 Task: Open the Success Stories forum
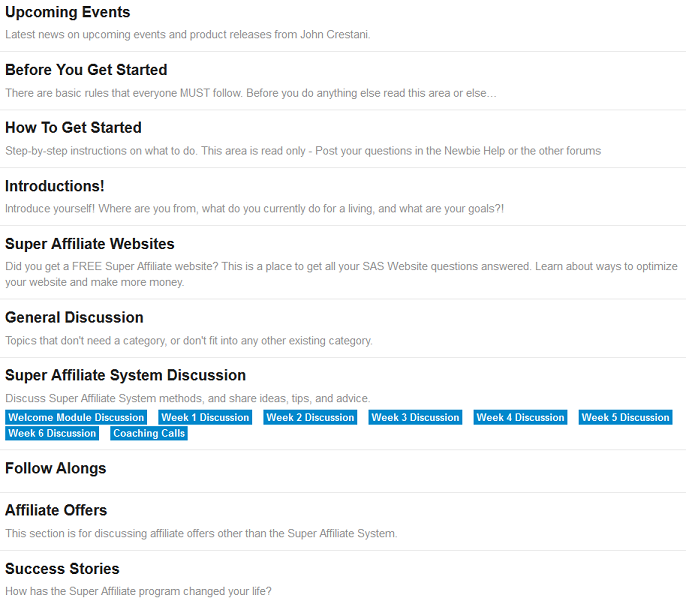[62, 569]
